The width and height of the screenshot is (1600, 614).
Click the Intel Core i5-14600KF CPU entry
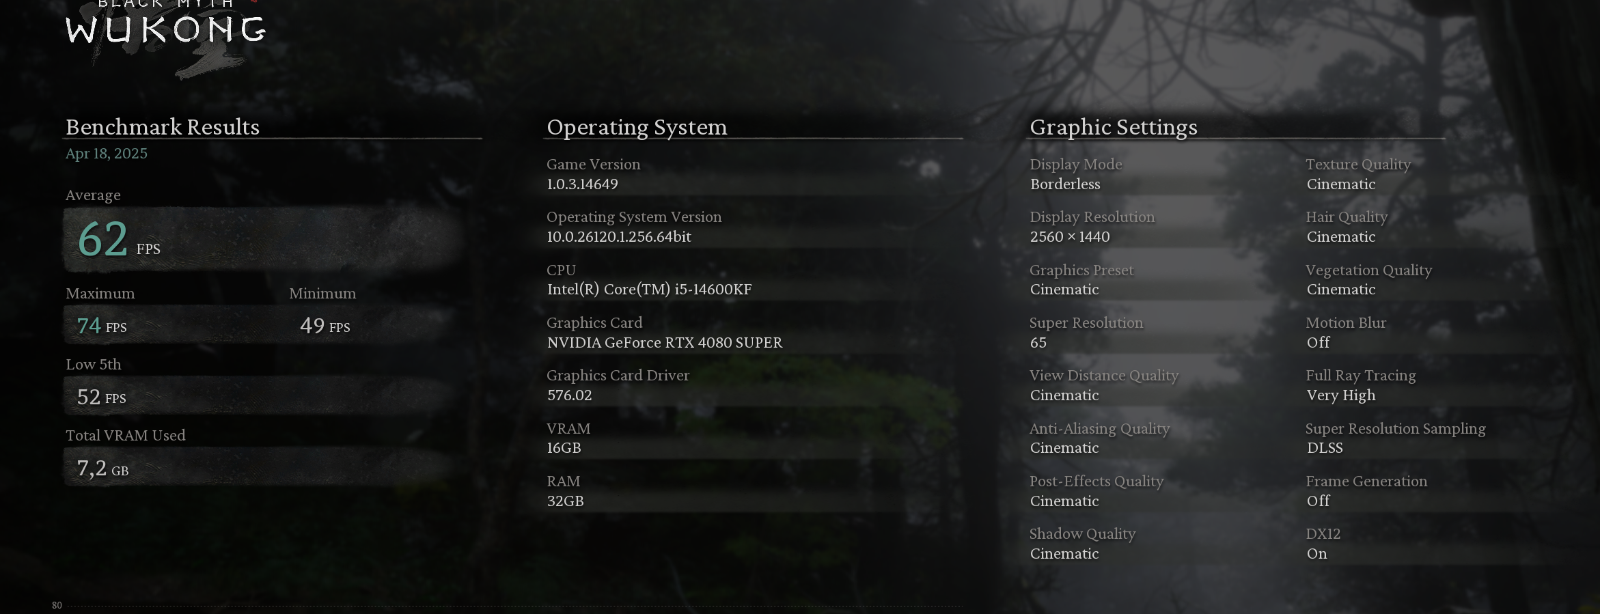tap(649, 289)
